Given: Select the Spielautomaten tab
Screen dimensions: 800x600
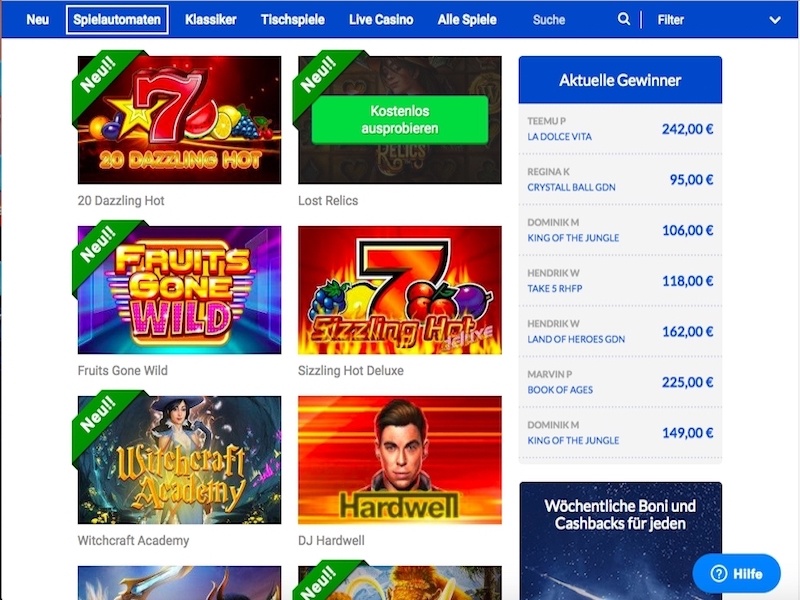Looking at the screenshot, I should point(117,20).
